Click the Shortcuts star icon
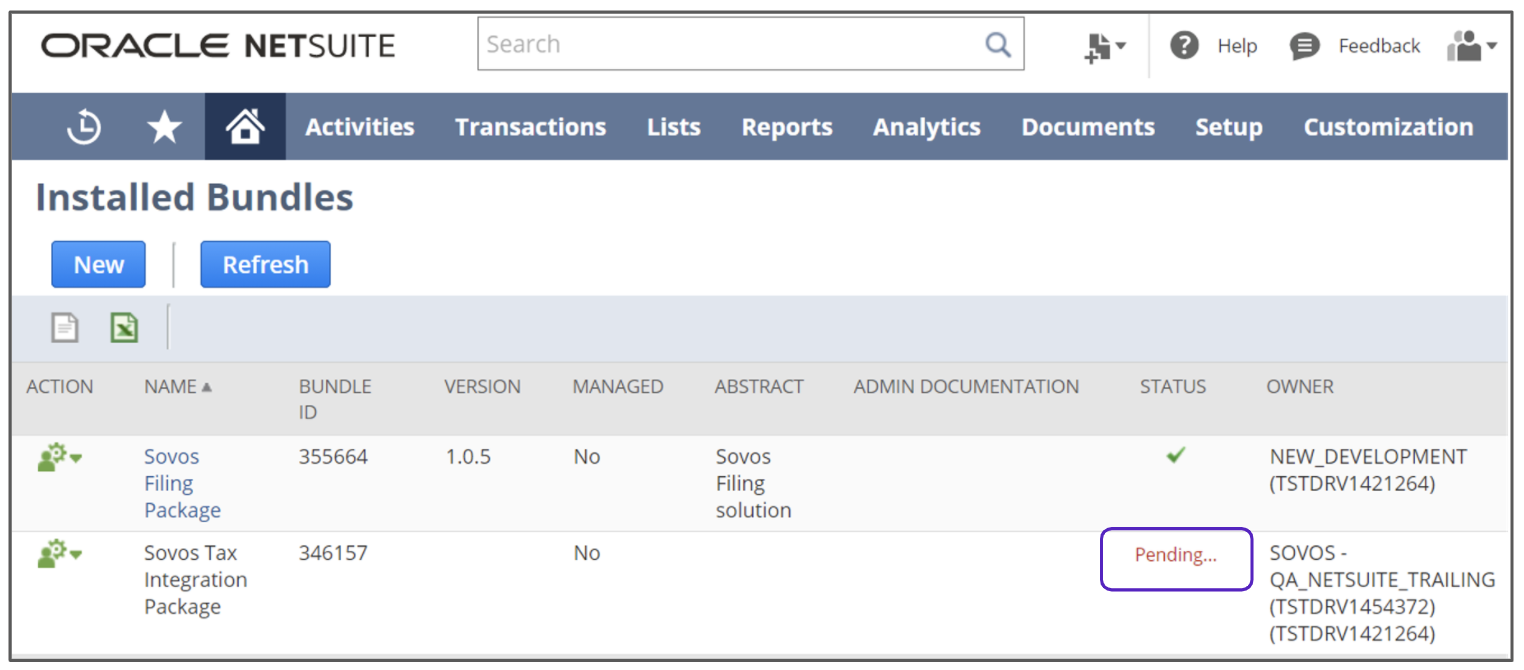1524x670 pixels. [164, 127]
